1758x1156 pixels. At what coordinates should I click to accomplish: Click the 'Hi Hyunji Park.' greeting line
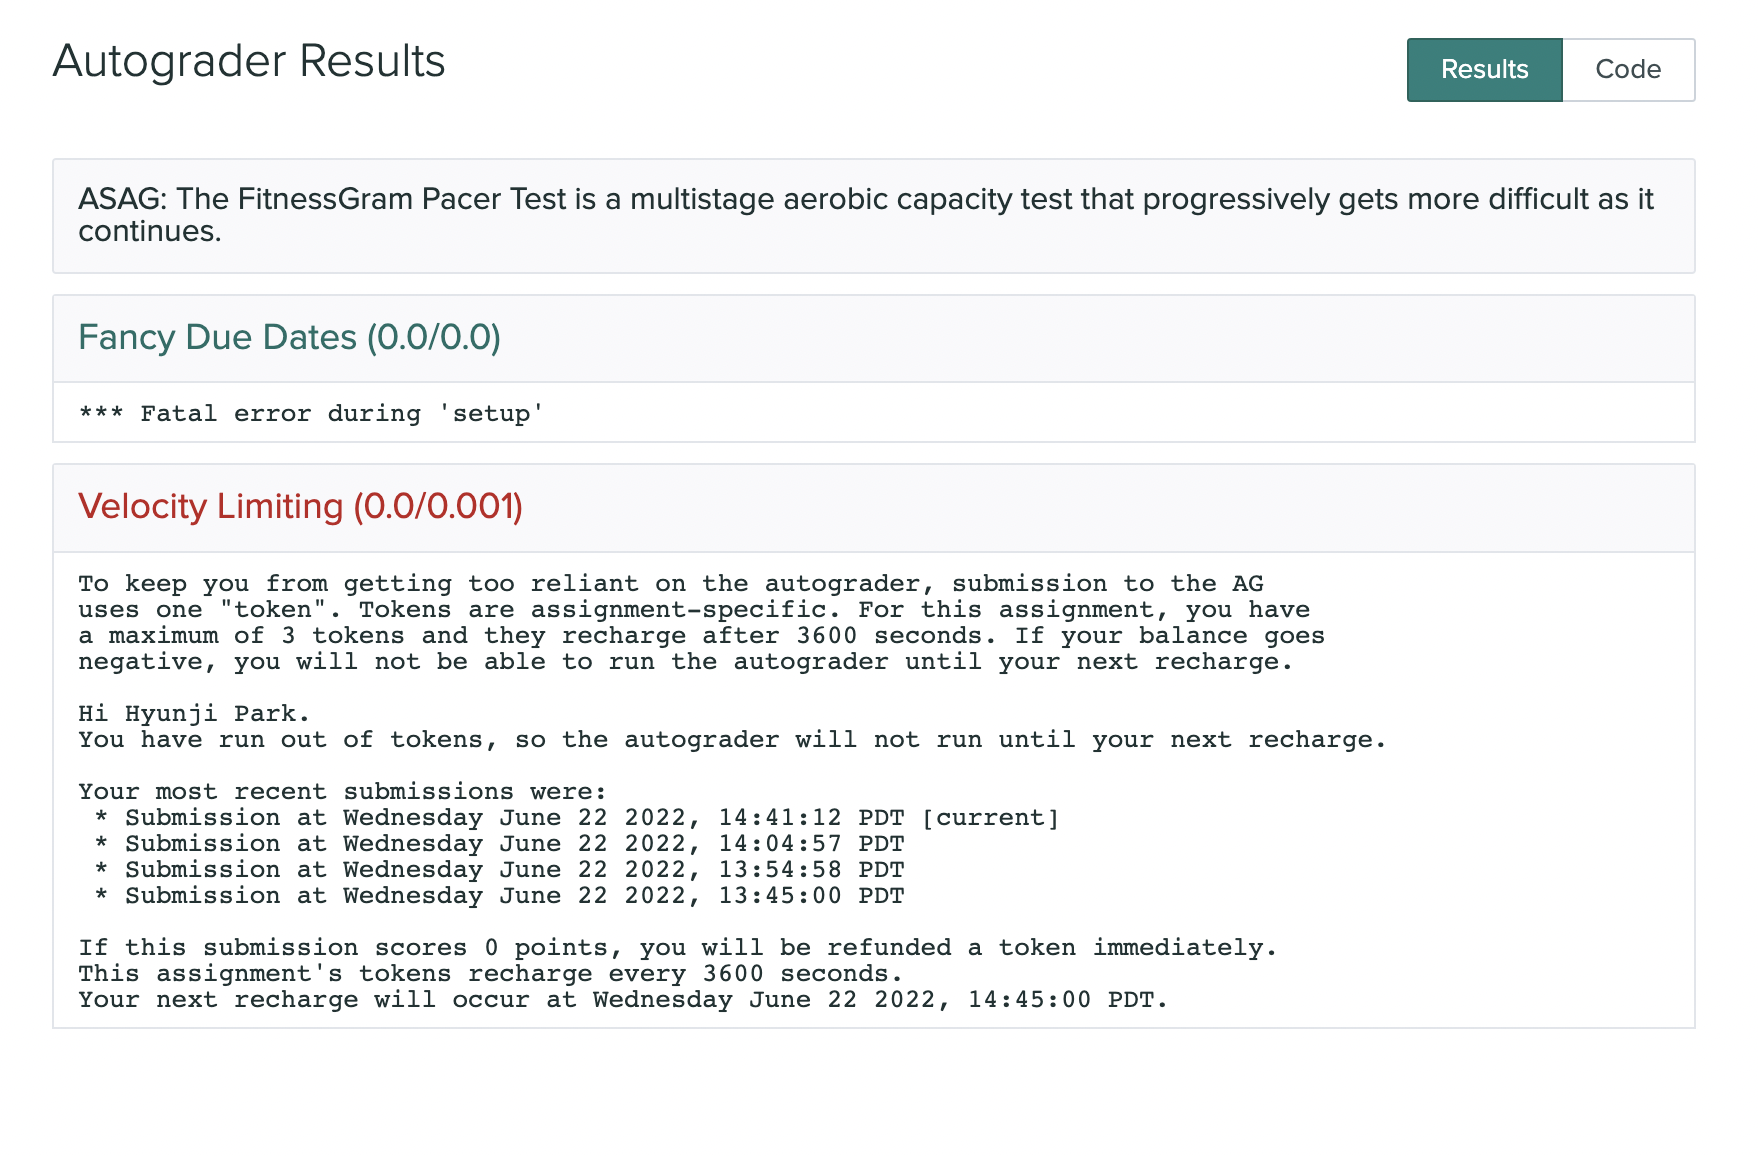tap(194, 714)
